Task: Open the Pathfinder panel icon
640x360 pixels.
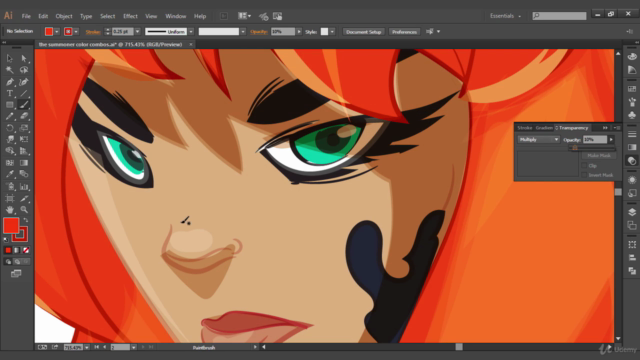Action: 632,271
